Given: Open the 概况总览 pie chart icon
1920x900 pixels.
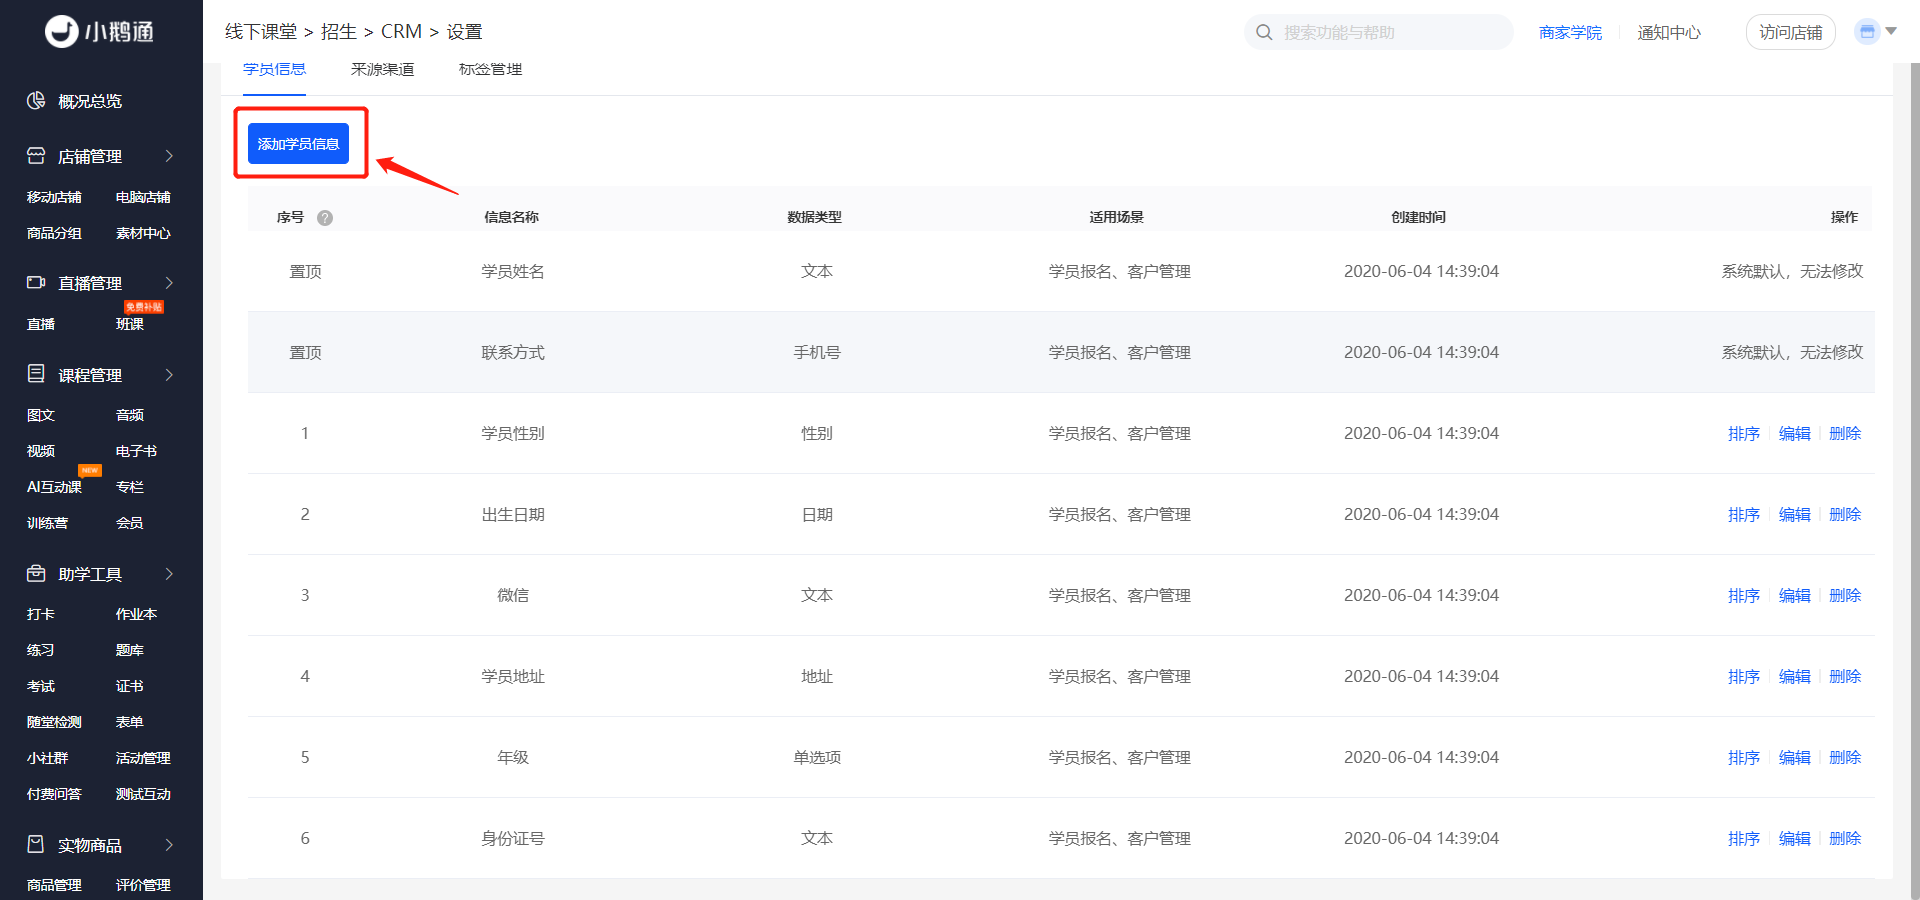Looking at the screenshot, I should coord(36,100).
